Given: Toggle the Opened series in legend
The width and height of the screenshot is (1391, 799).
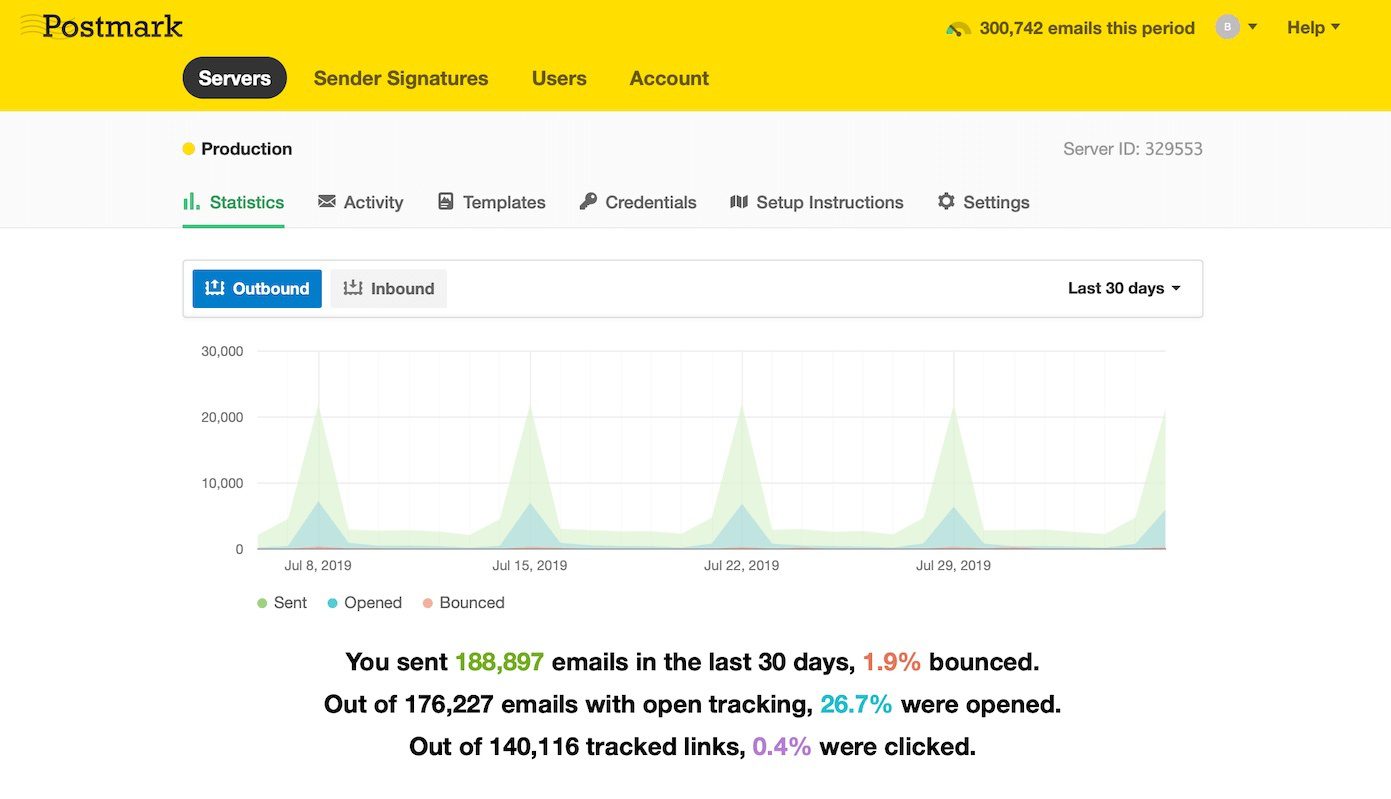Looking at the screenshot, I should pos(364,603).
